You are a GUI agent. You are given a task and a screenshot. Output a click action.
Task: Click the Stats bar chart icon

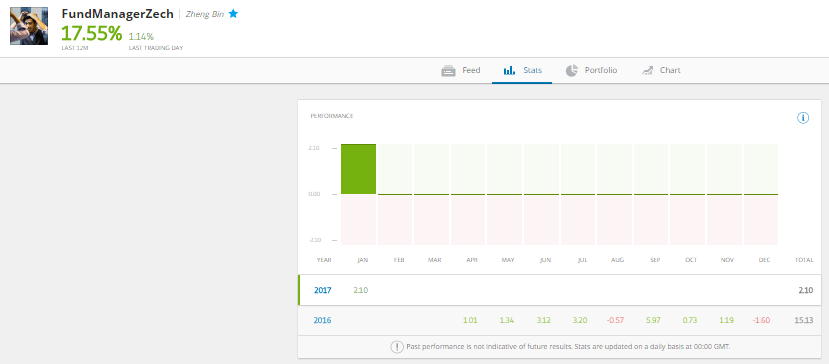[x=509, y=70]
